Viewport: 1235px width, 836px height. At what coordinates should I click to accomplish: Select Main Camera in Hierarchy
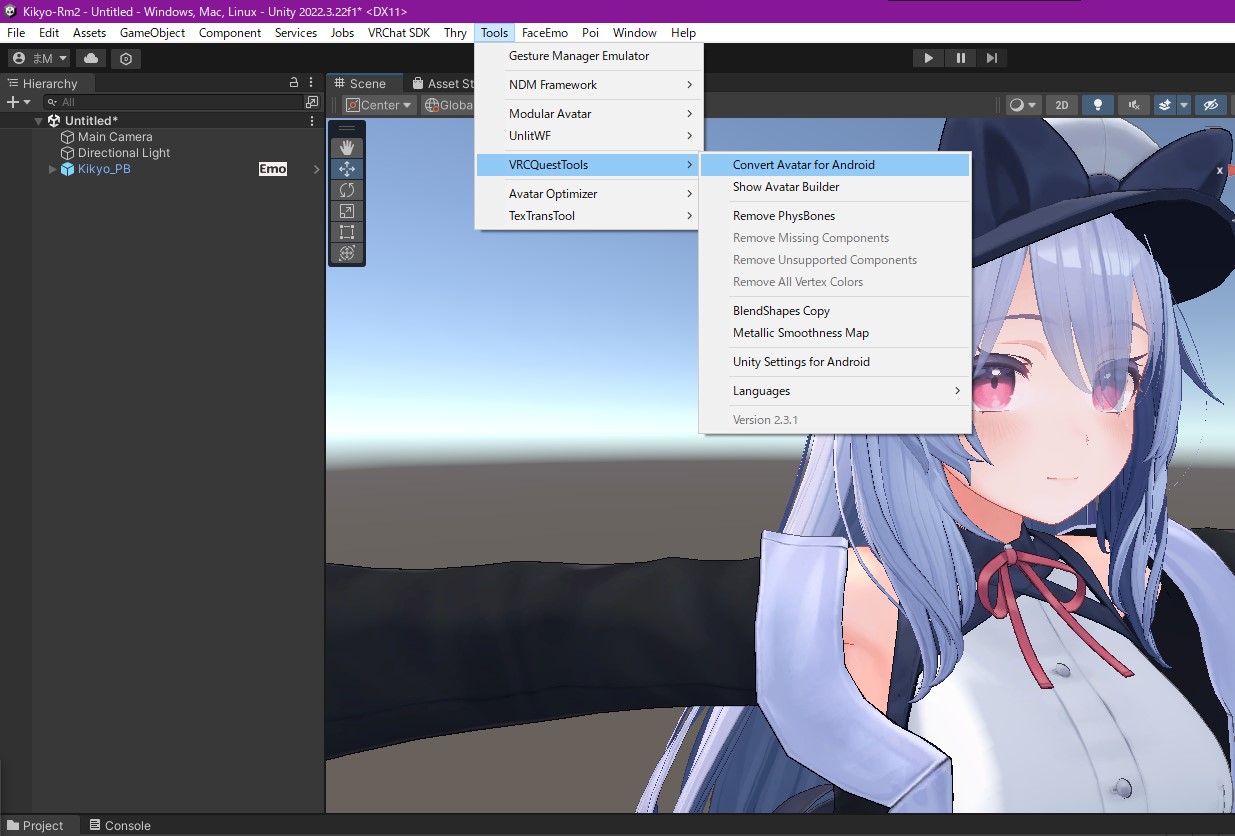[115, 137]
